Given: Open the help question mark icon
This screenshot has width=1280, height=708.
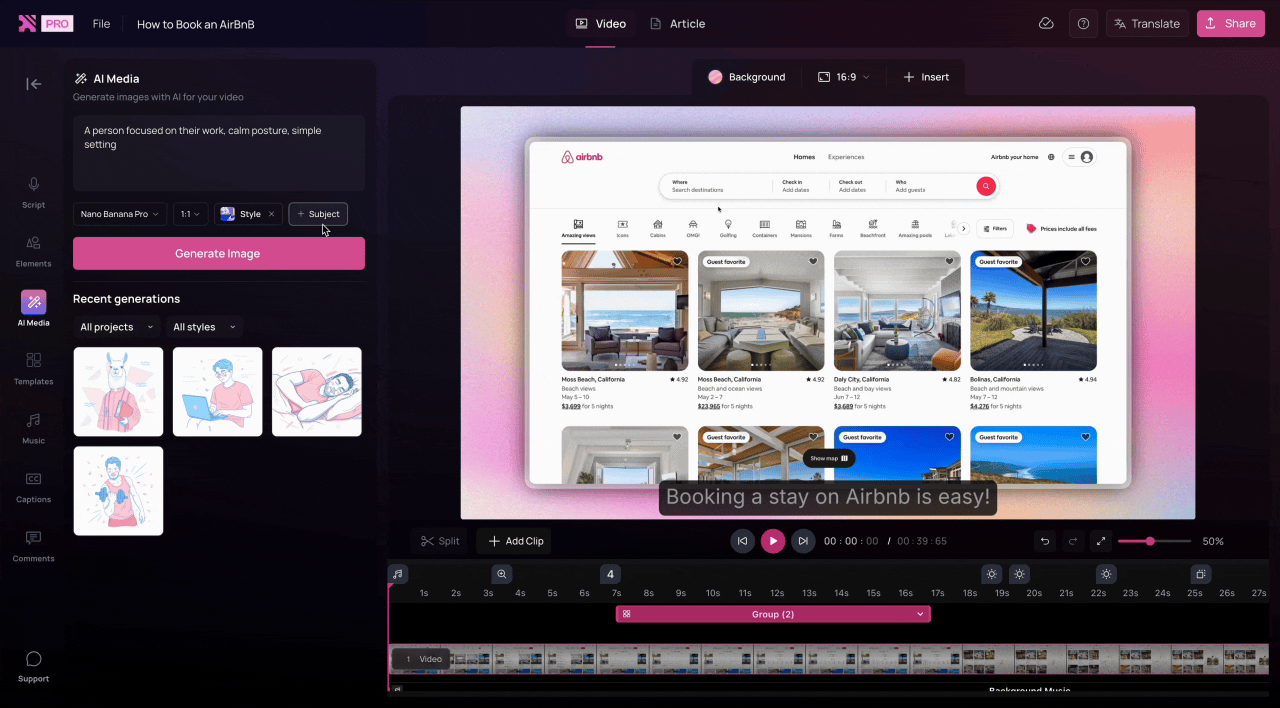Looking at the screenshot, I should point(1083,23).
